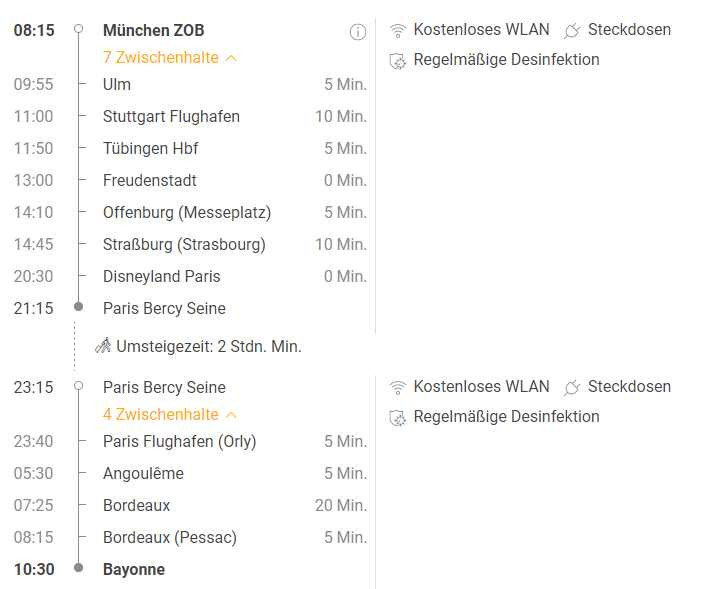Click the disinfection icon in second trip section
Image resolution: width=728 pixels, height=589 pixels.
pyautogui.click(x=397, y=418)
